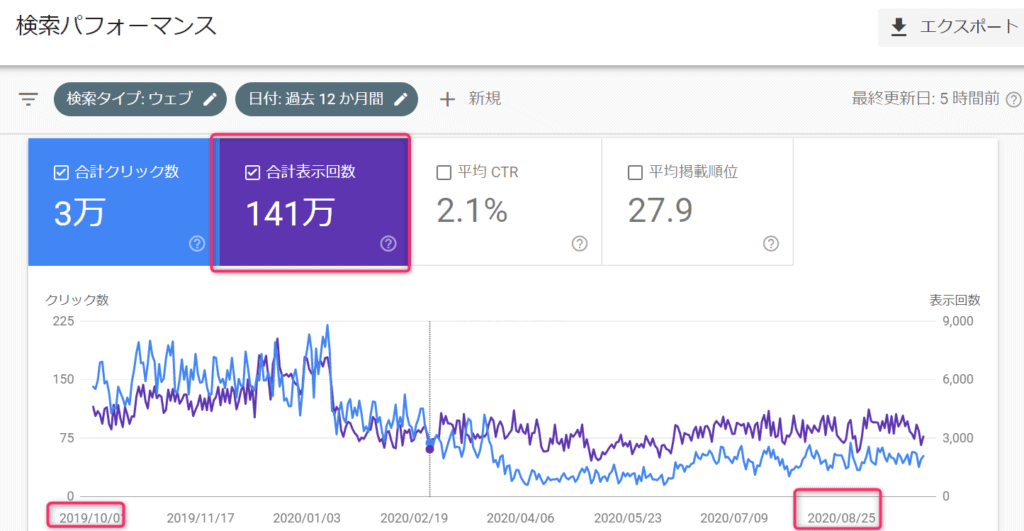Image resolution: width=1024 pixels, height=531 pixels.
Task: Open help icon in 合計表示回数 card
Action: coord(388,244)
